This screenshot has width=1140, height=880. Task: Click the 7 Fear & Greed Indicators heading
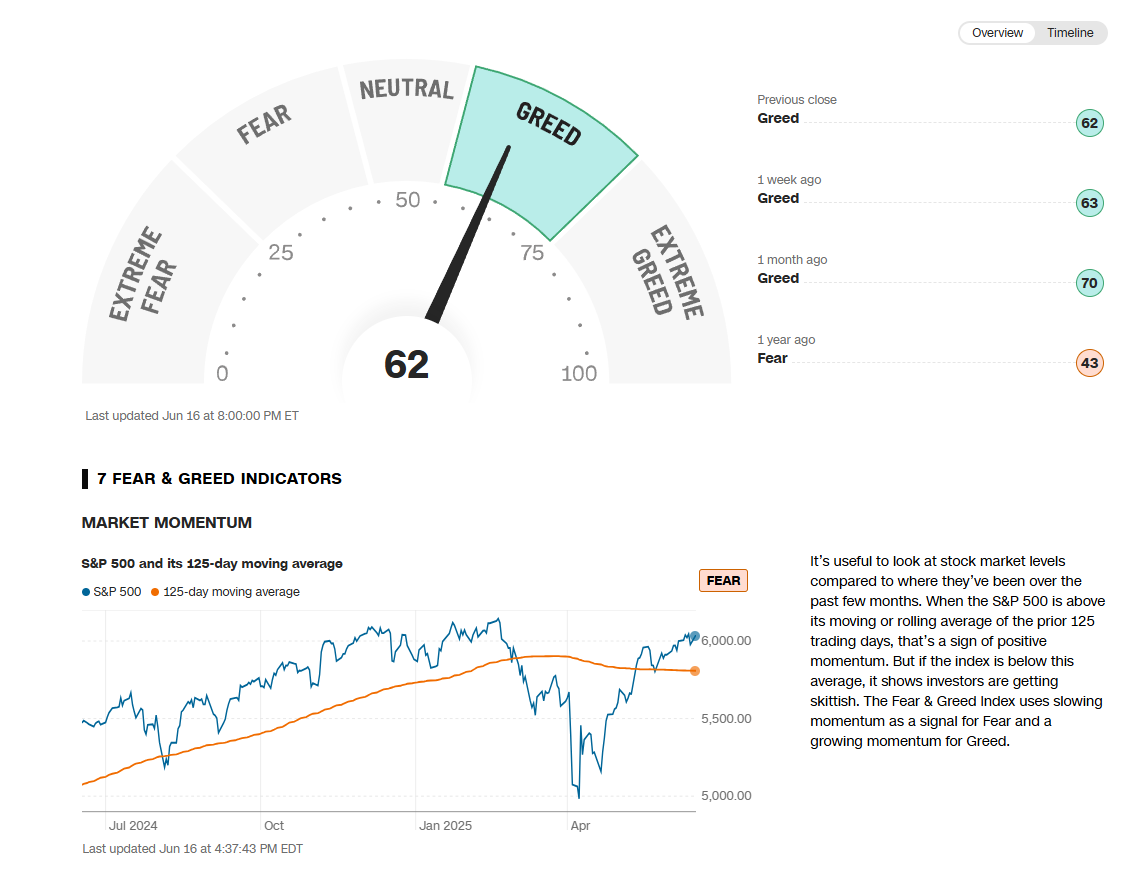pyautogui.click(x=219, y=479)
